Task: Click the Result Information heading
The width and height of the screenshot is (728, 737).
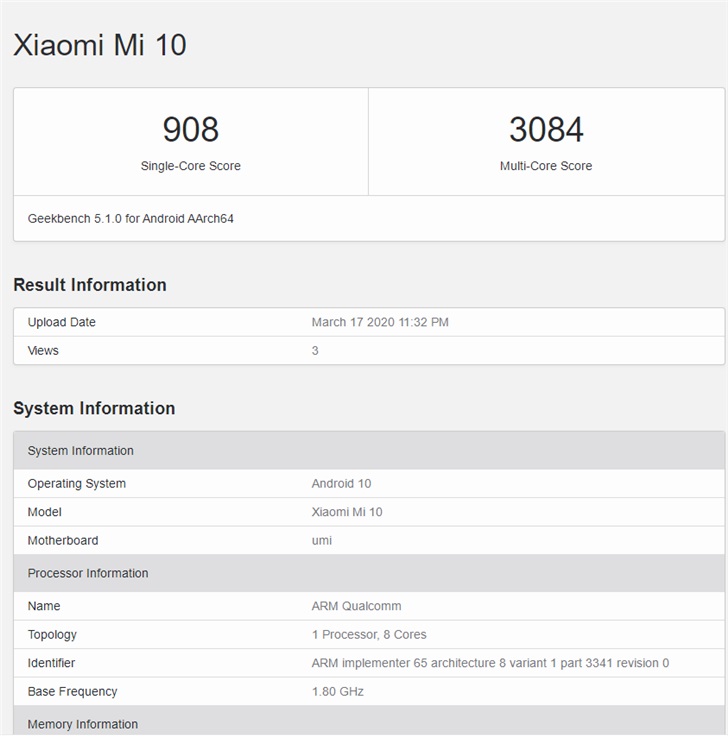Action: [x=90, y=285]
